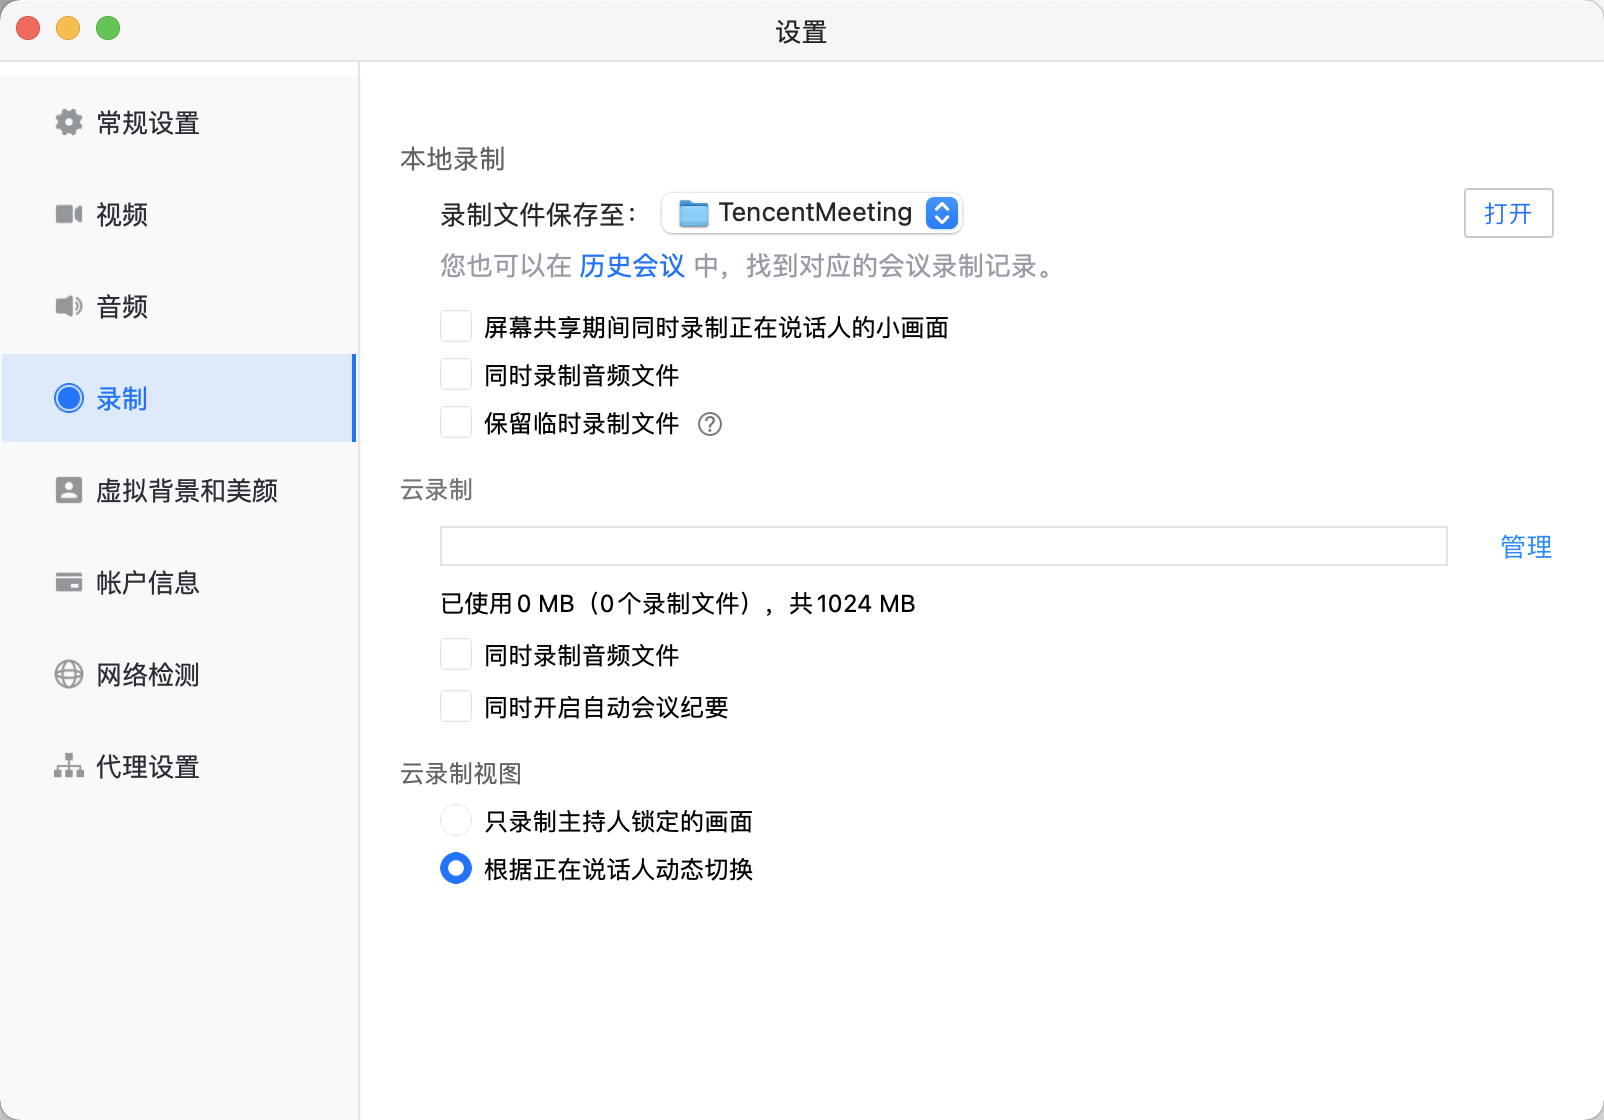This screenshot has height=1120, width=1604.
Task: Open 网络检测 globe icon
Action: pos(67,674)
